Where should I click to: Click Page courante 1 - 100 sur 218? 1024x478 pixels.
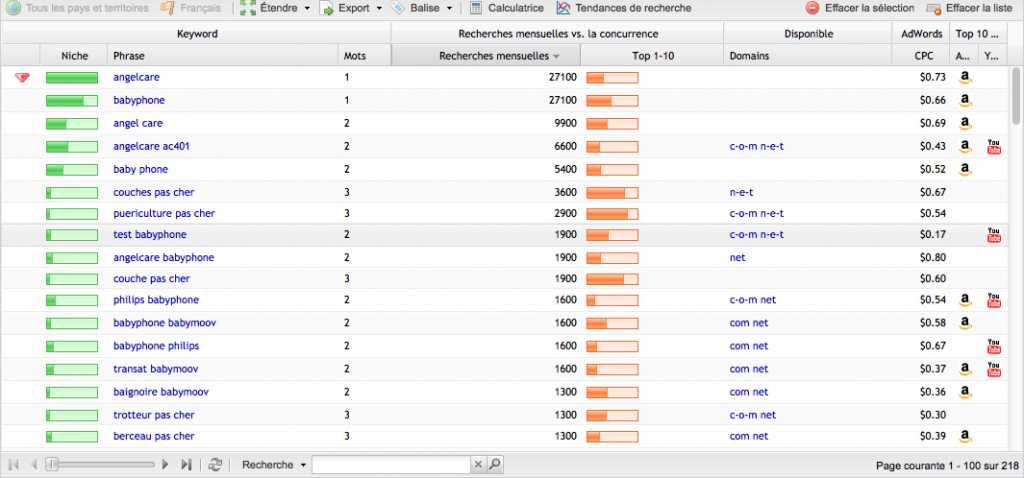[x=948, y=466]
